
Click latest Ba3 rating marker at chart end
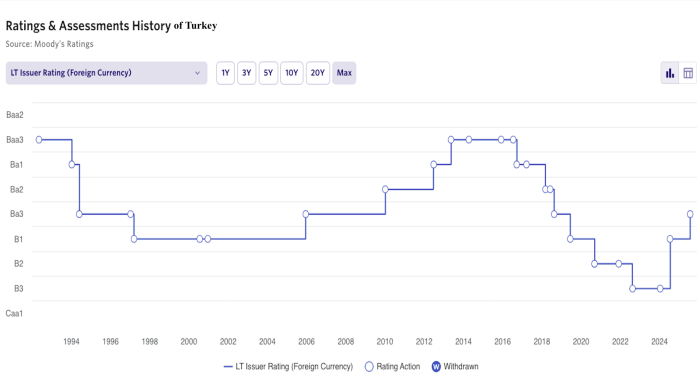(x=690, y=214)
